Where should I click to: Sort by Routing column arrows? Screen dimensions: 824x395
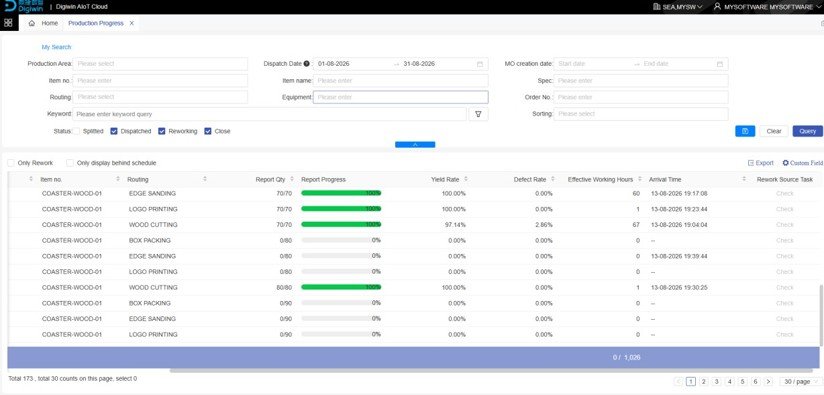coord(204,180)
